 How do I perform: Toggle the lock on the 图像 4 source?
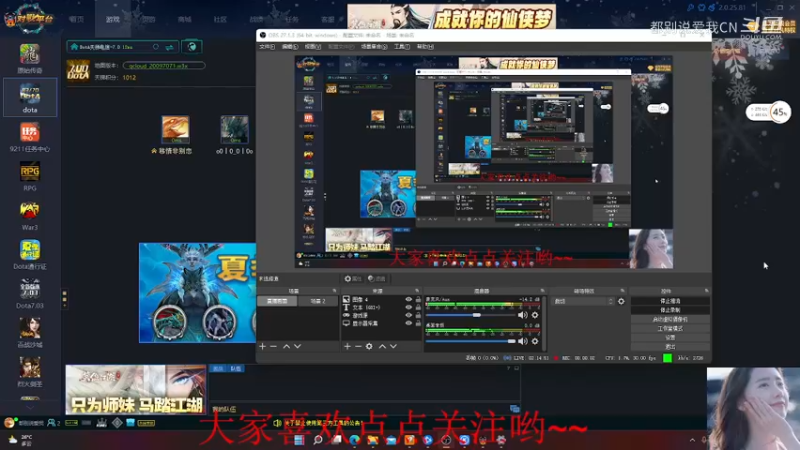[418, 299]
